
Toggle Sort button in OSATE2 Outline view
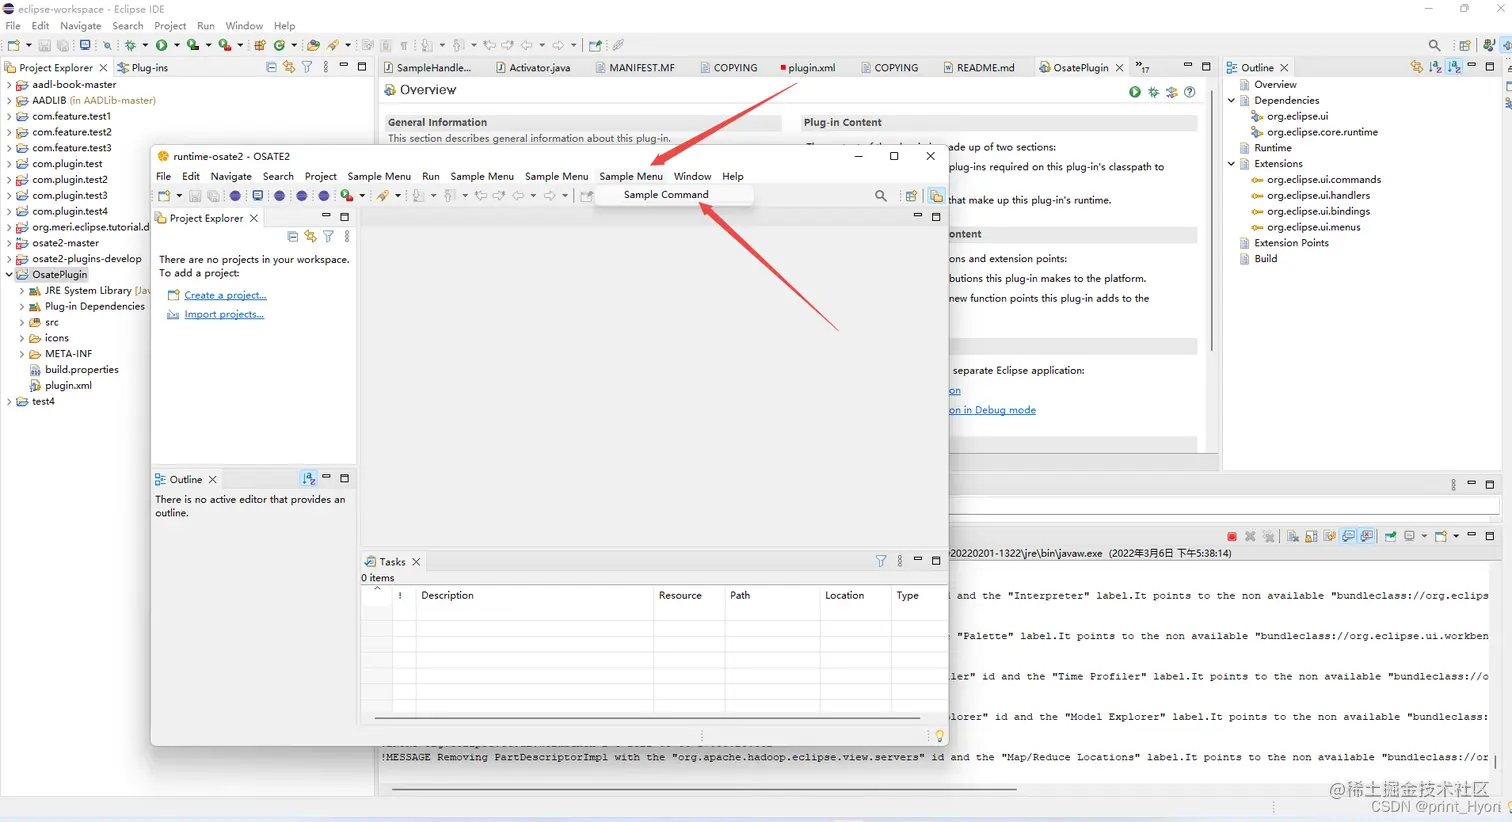(x=308, y=479)
